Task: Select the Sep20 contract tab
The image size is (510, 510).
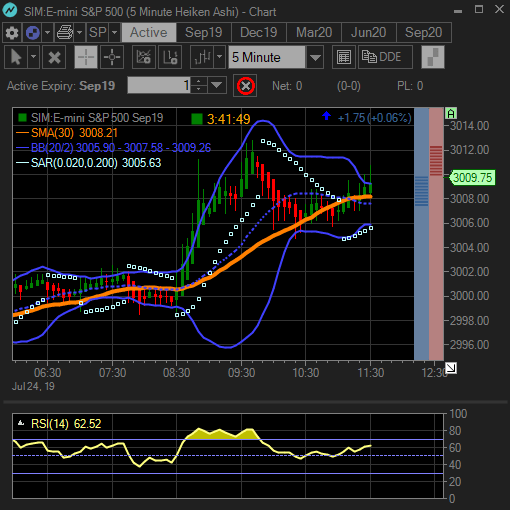Action: [424, 33]
